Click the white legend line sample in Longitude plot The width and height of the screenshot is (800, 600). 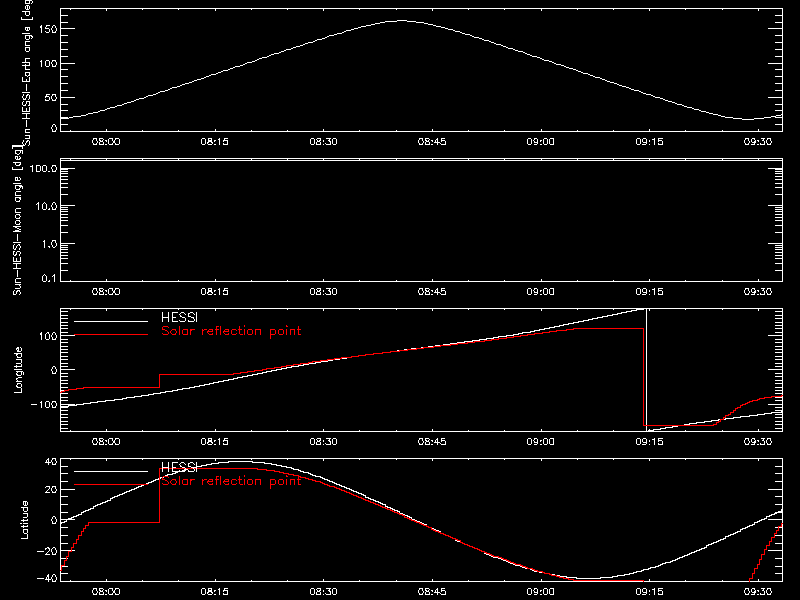[111, 321]
